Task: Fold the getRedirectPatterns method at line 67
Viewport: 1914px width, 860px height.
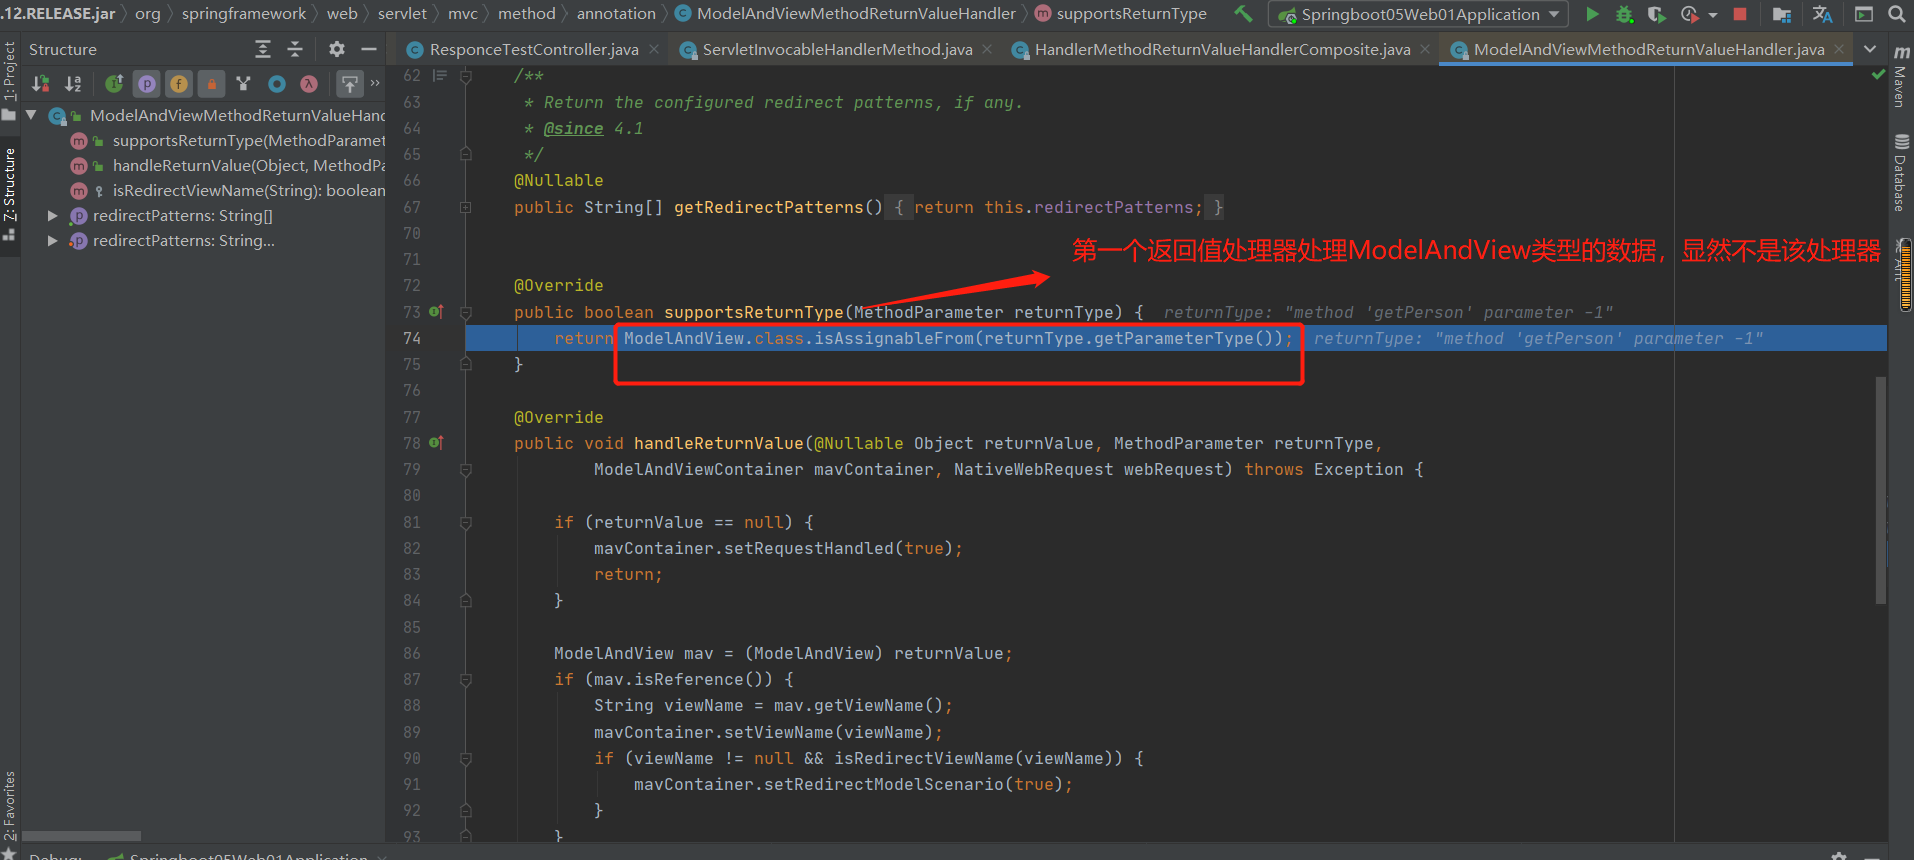Action: (x=465, y=207)
